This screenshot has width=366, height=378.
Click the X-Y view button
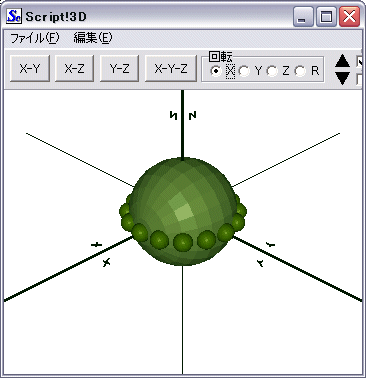coord(30,69)
